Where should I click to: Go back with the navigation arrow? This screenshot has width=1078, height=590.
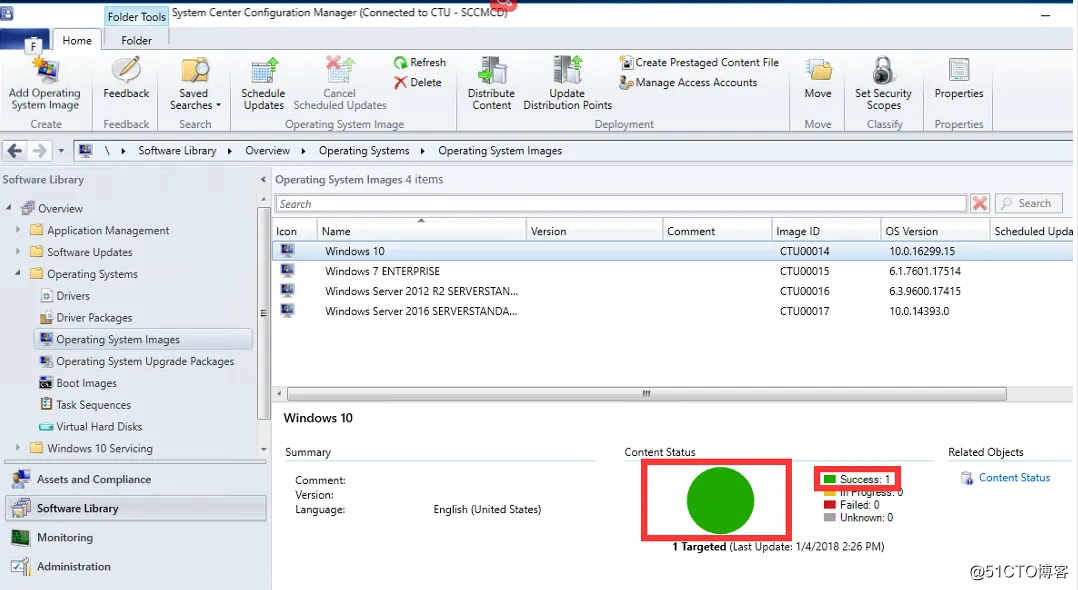click(15, 151)
